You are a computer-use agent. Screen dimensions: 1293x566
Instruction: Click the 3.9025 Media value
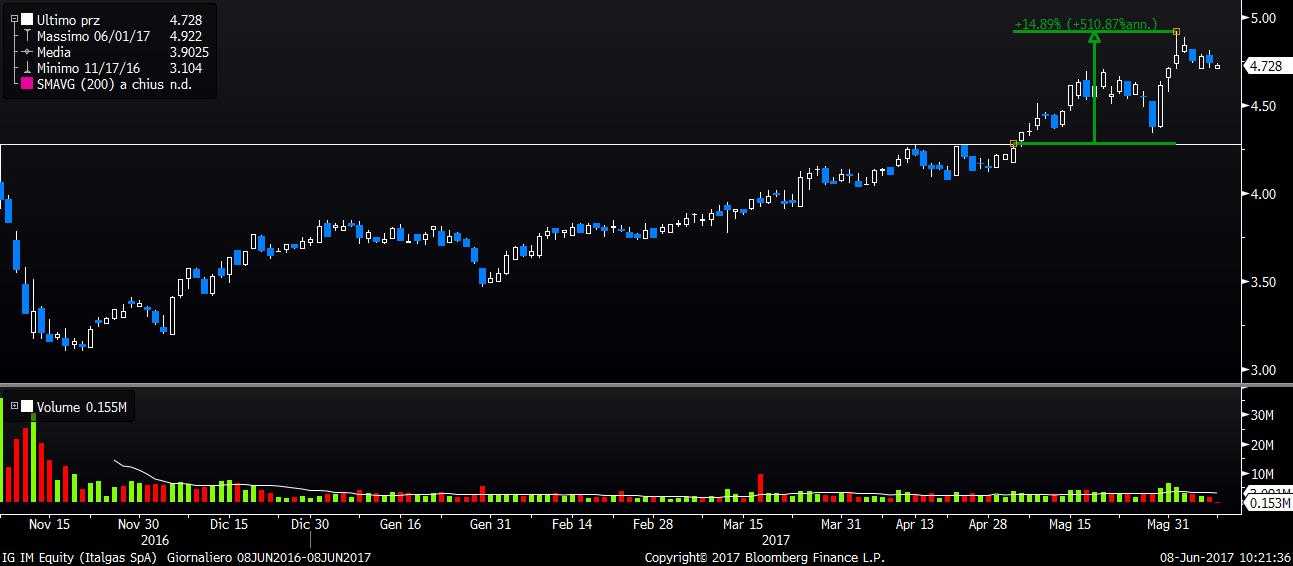189,52
